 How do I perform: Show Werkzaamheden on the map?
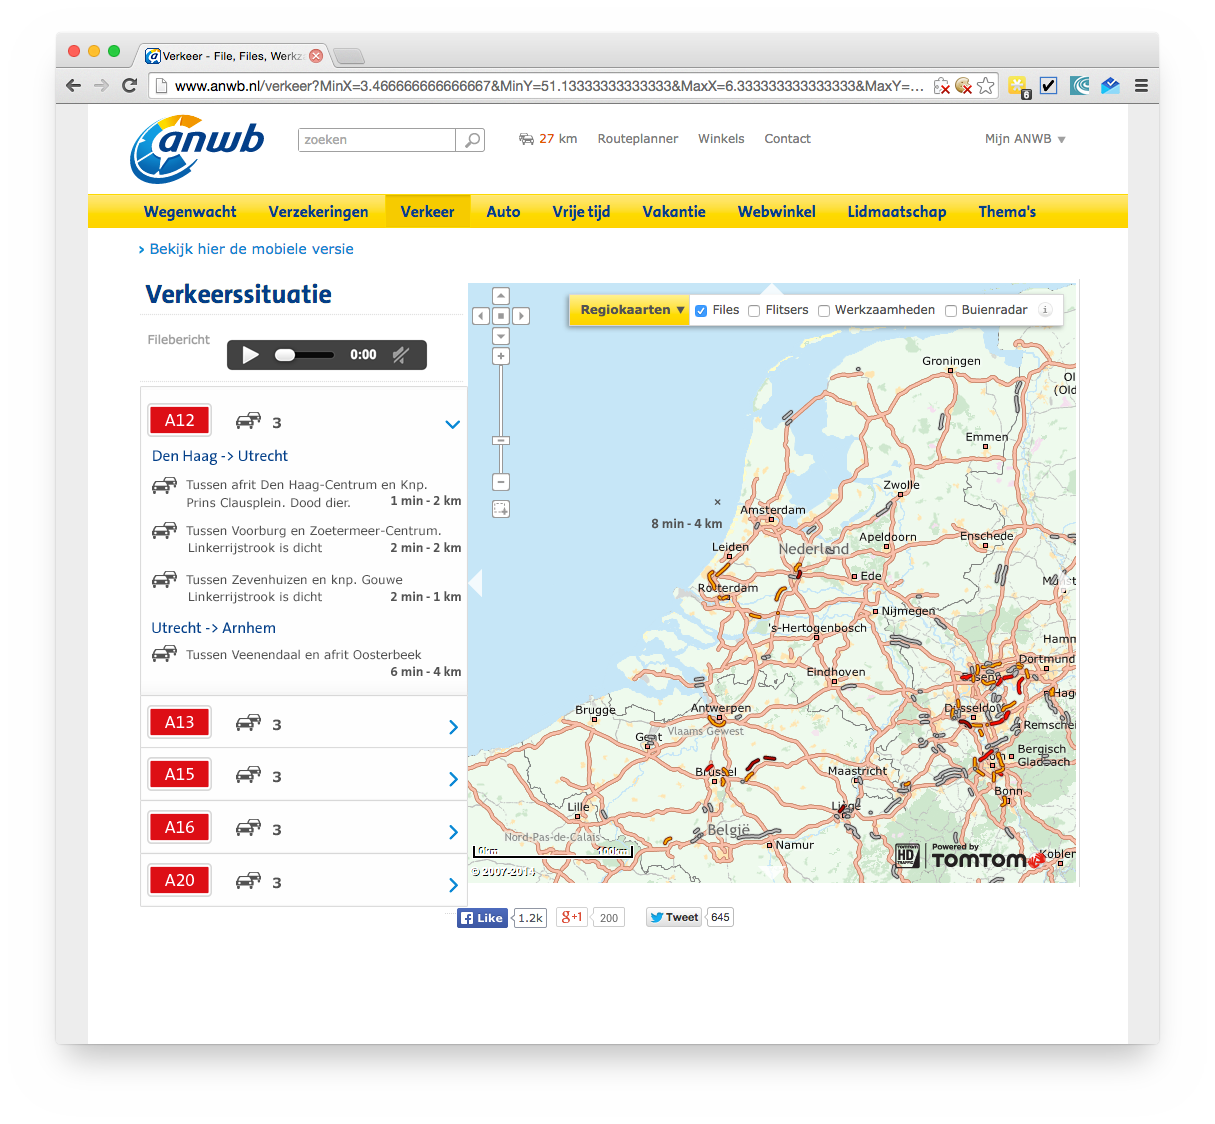823,310
